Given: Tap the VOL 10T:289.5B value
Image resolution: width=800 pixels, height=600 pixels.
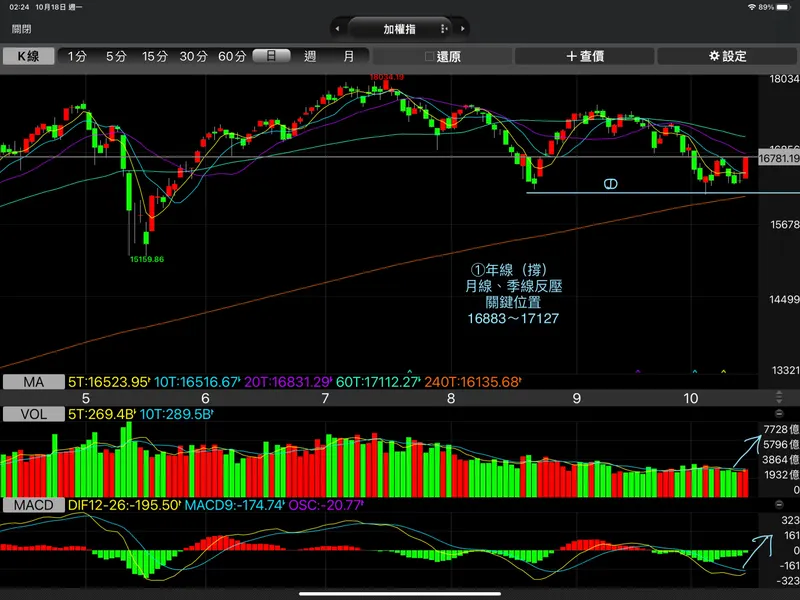Looking at the screenshot, I should tap(176, 414).
